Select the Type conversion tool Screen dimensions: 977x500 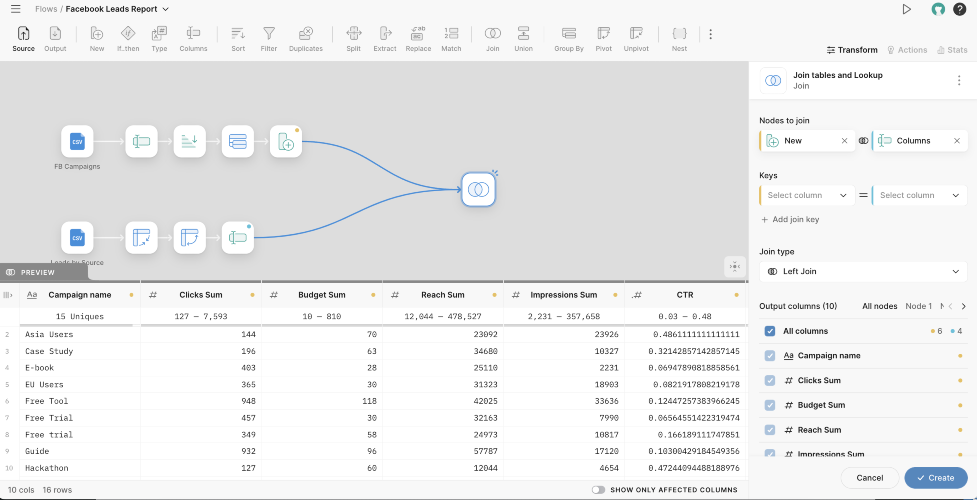(160, 39)
